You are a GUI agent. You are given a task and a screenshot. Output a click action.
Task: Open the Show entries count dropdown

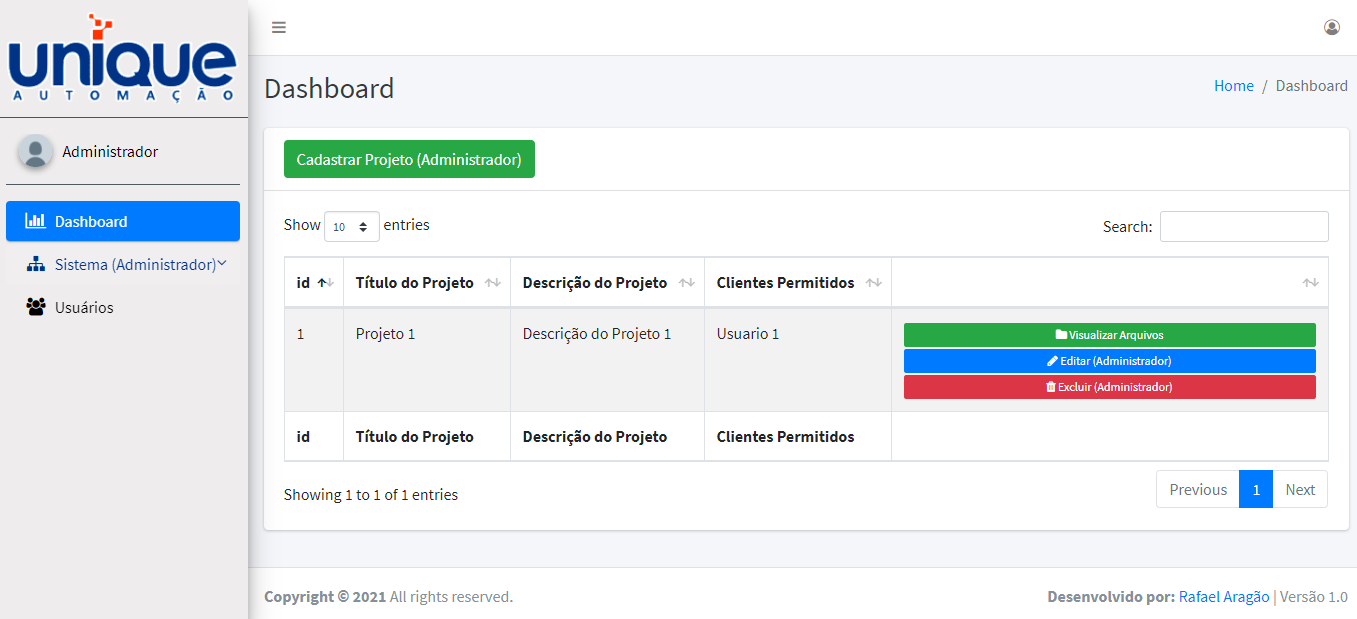click(352, 227)
